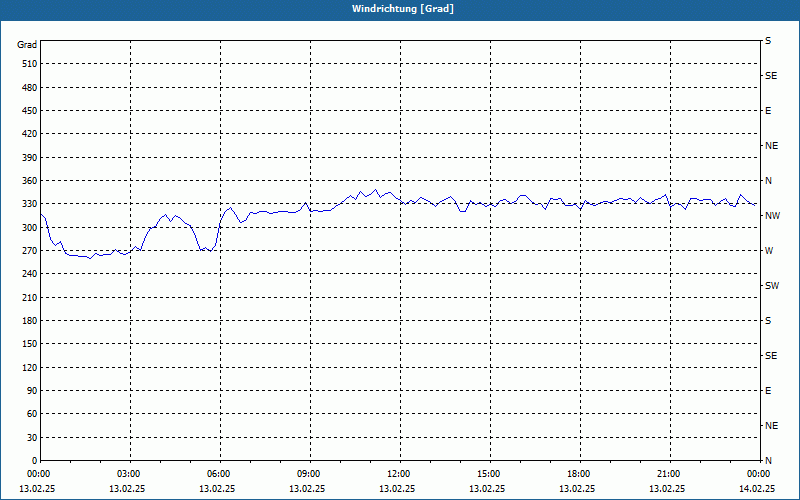Click the 210 left-axis label

point(30,297)
